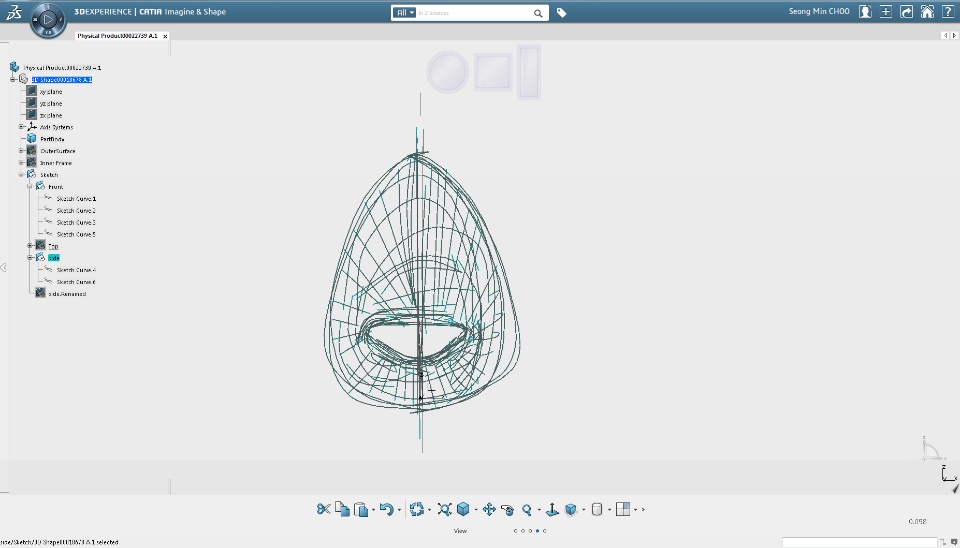This screenshot has width=960, height=548.
Task: Click the Share arrow icon
Action: tap(907, 12)
